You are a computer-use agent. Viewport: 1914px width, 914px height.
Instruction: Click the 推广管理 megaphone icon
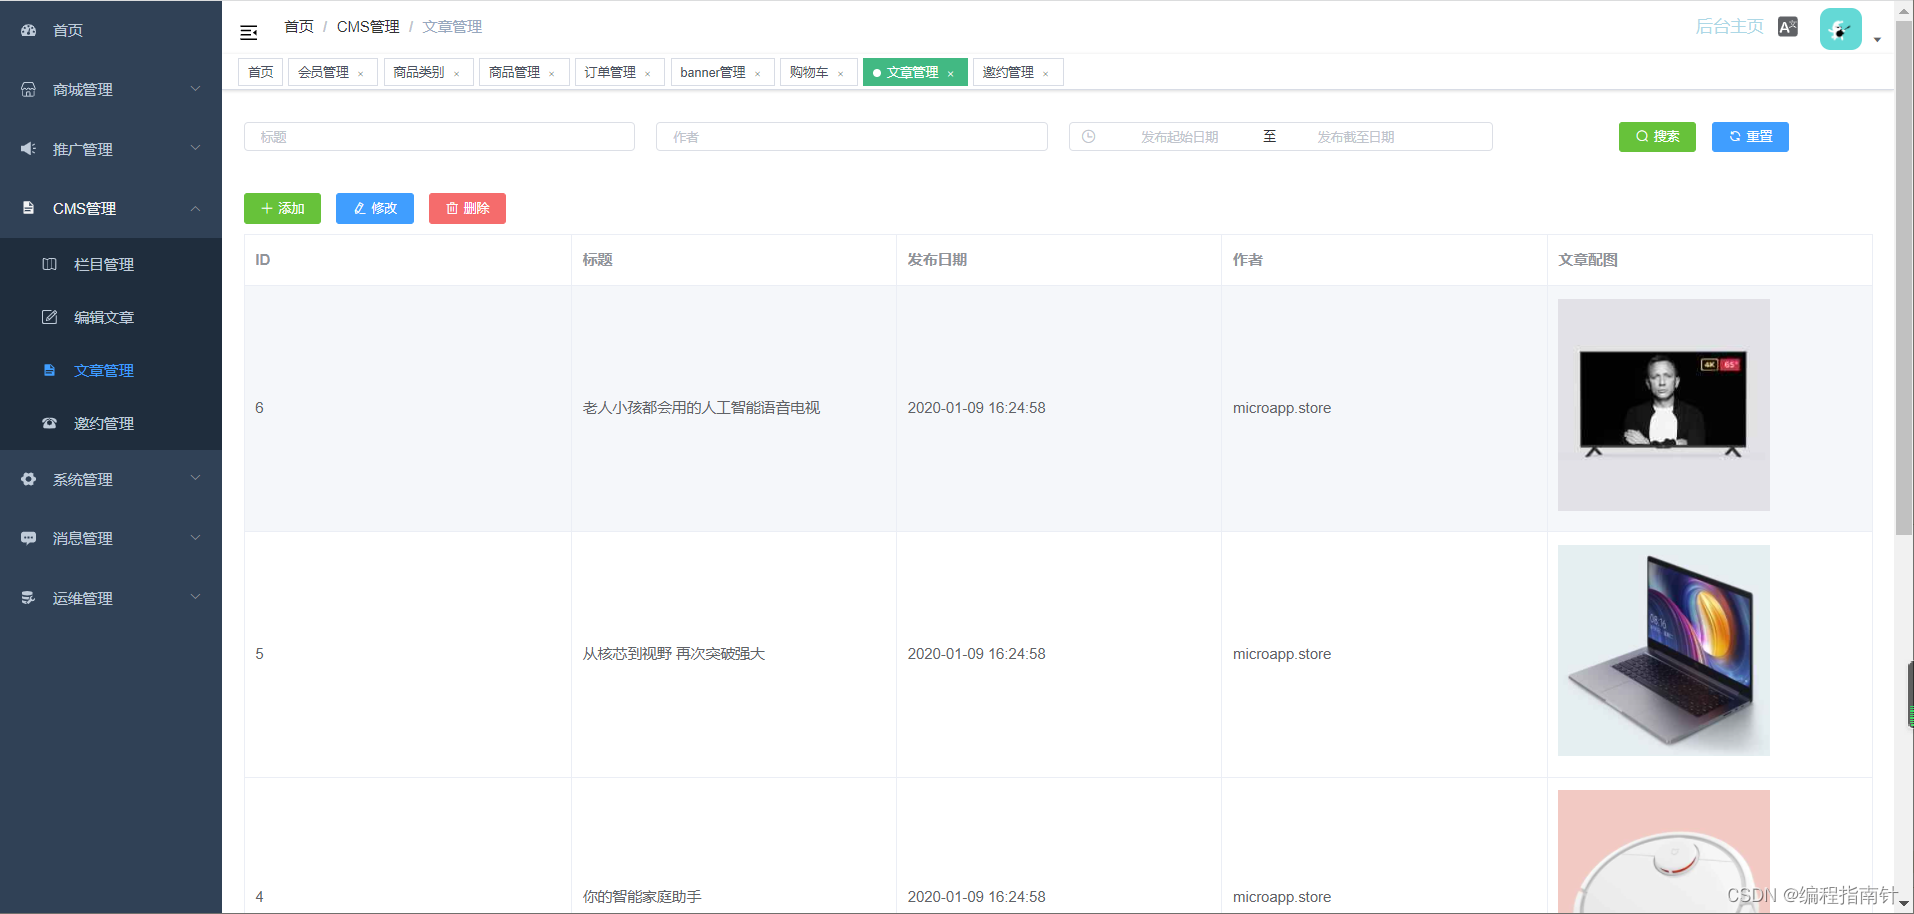(29, 149)
